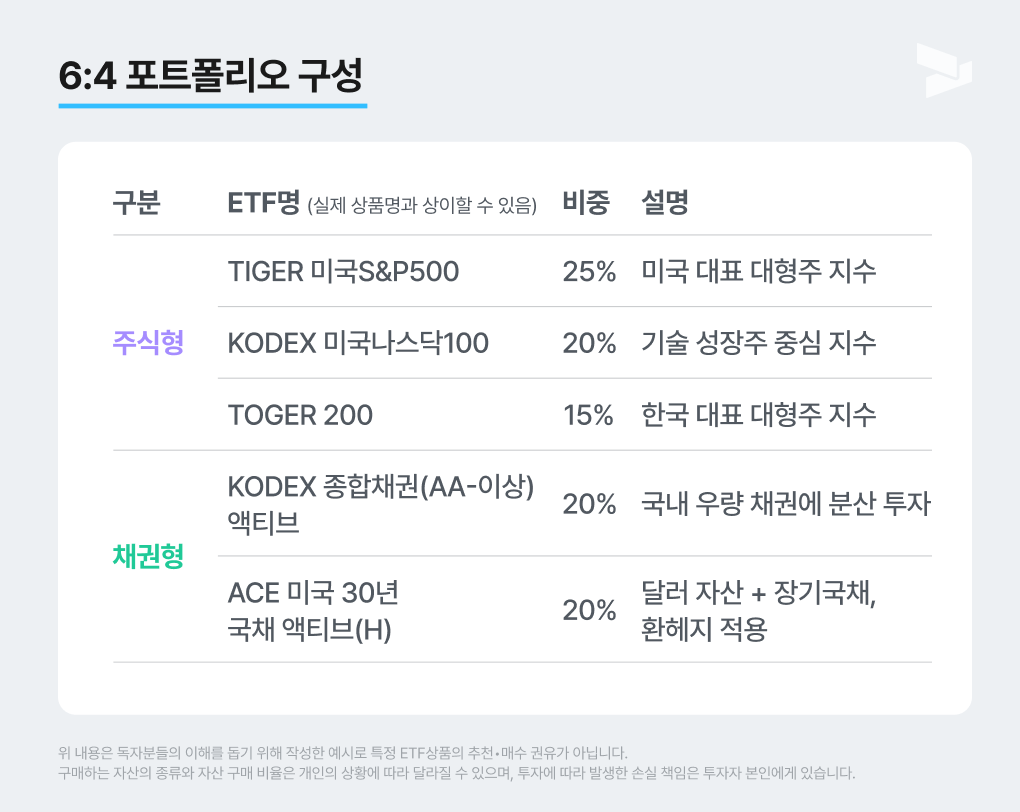1020x812 pixels.
Task: Click the disclaimer text at the bottom
Action: pos(456,763)
